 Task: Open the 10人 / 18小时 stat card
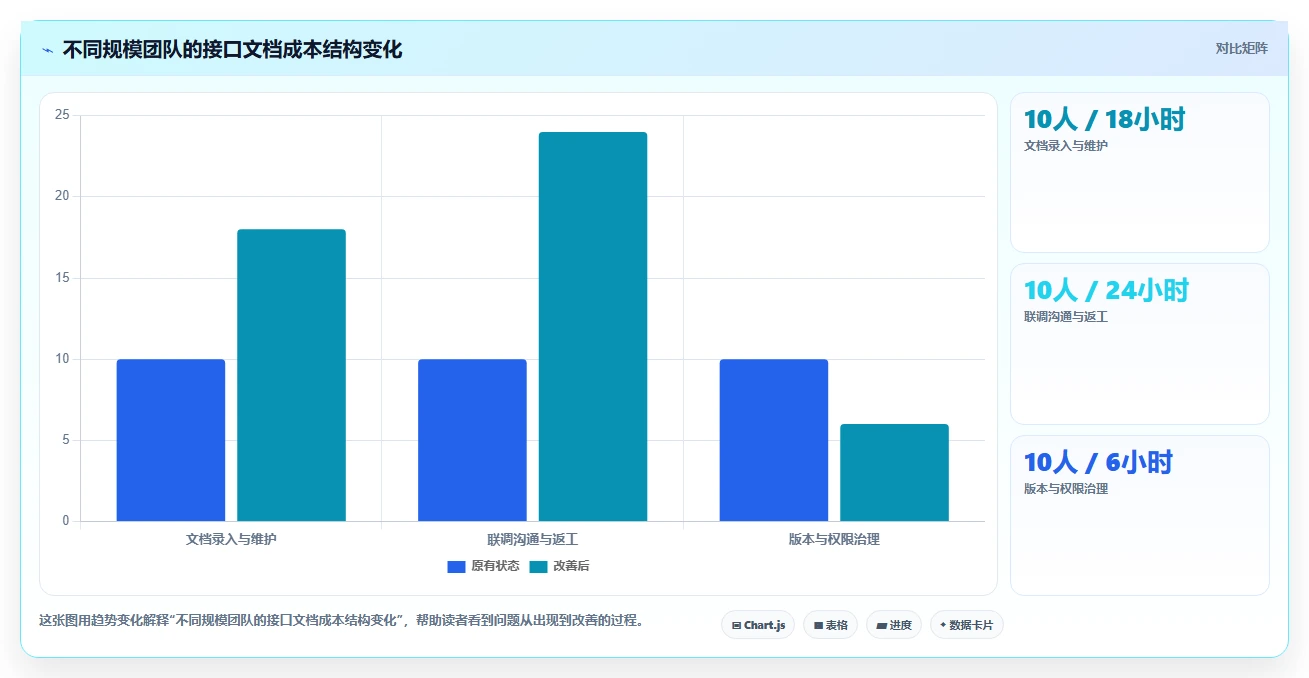click(1139, 172)
